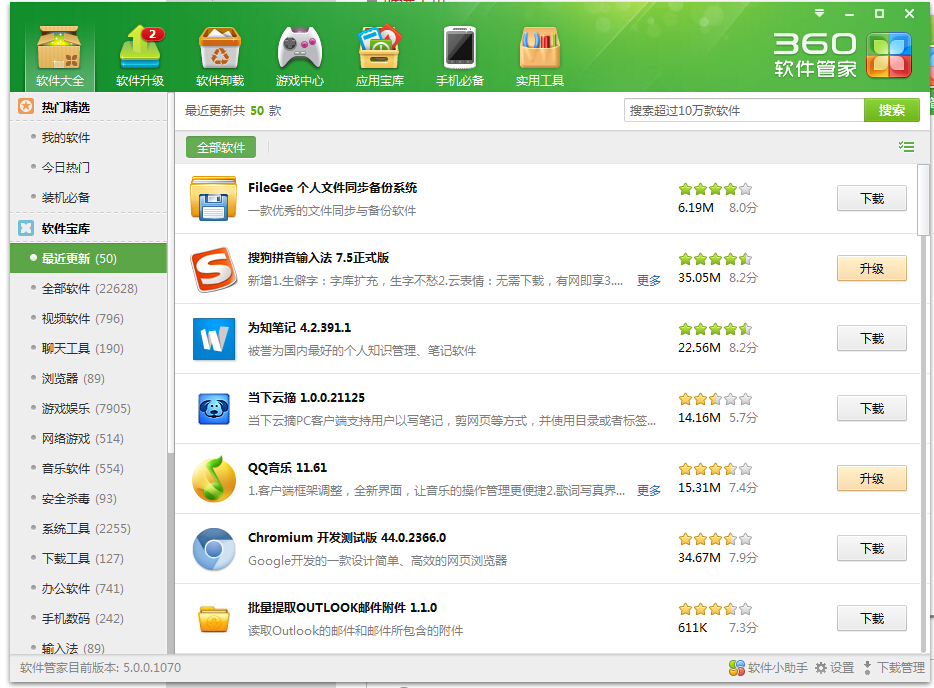Open 设置 settings in status bar
The height and width of the screenshot is (688, 934).
[835, 668]
